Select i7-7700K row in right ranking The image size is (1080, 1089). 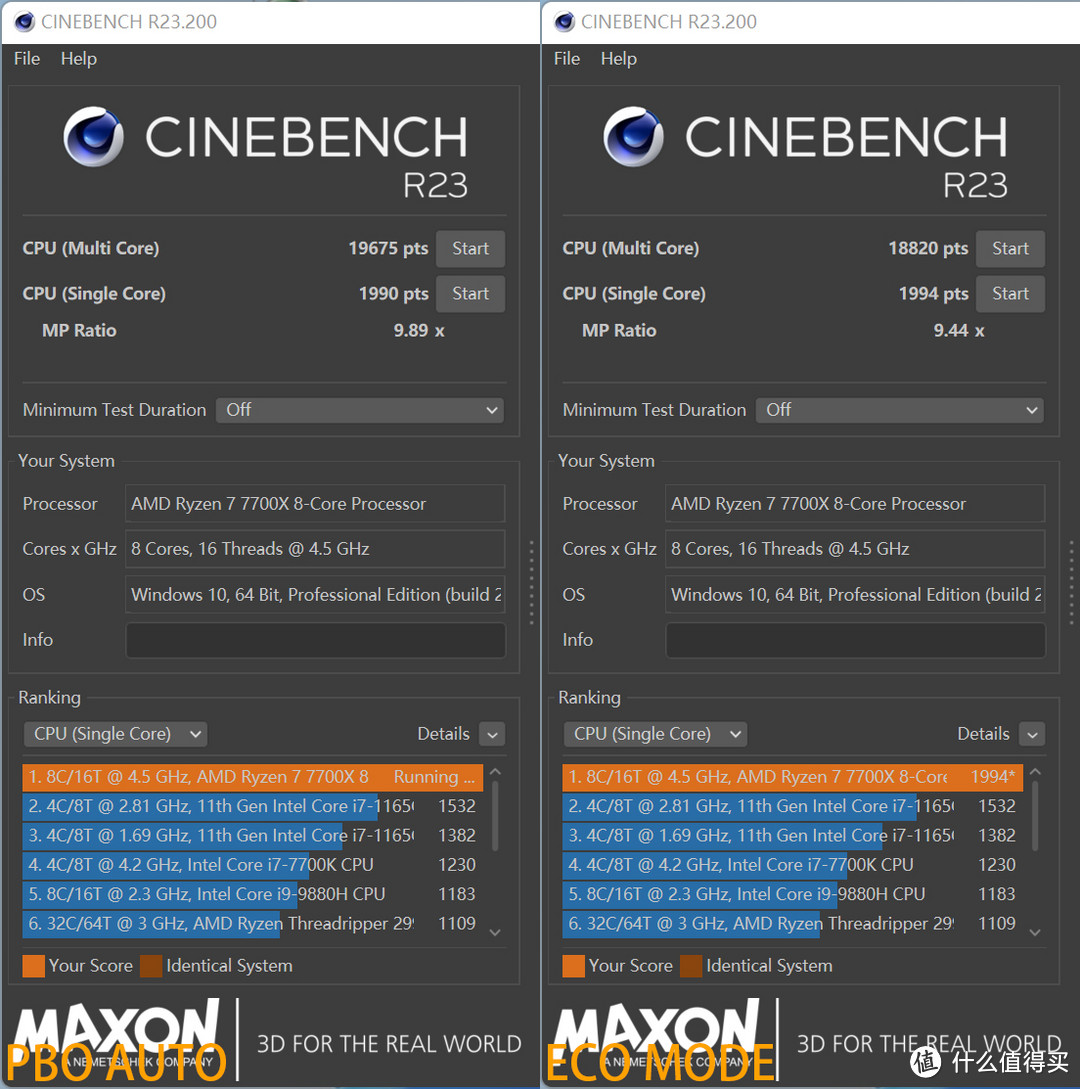792,865
